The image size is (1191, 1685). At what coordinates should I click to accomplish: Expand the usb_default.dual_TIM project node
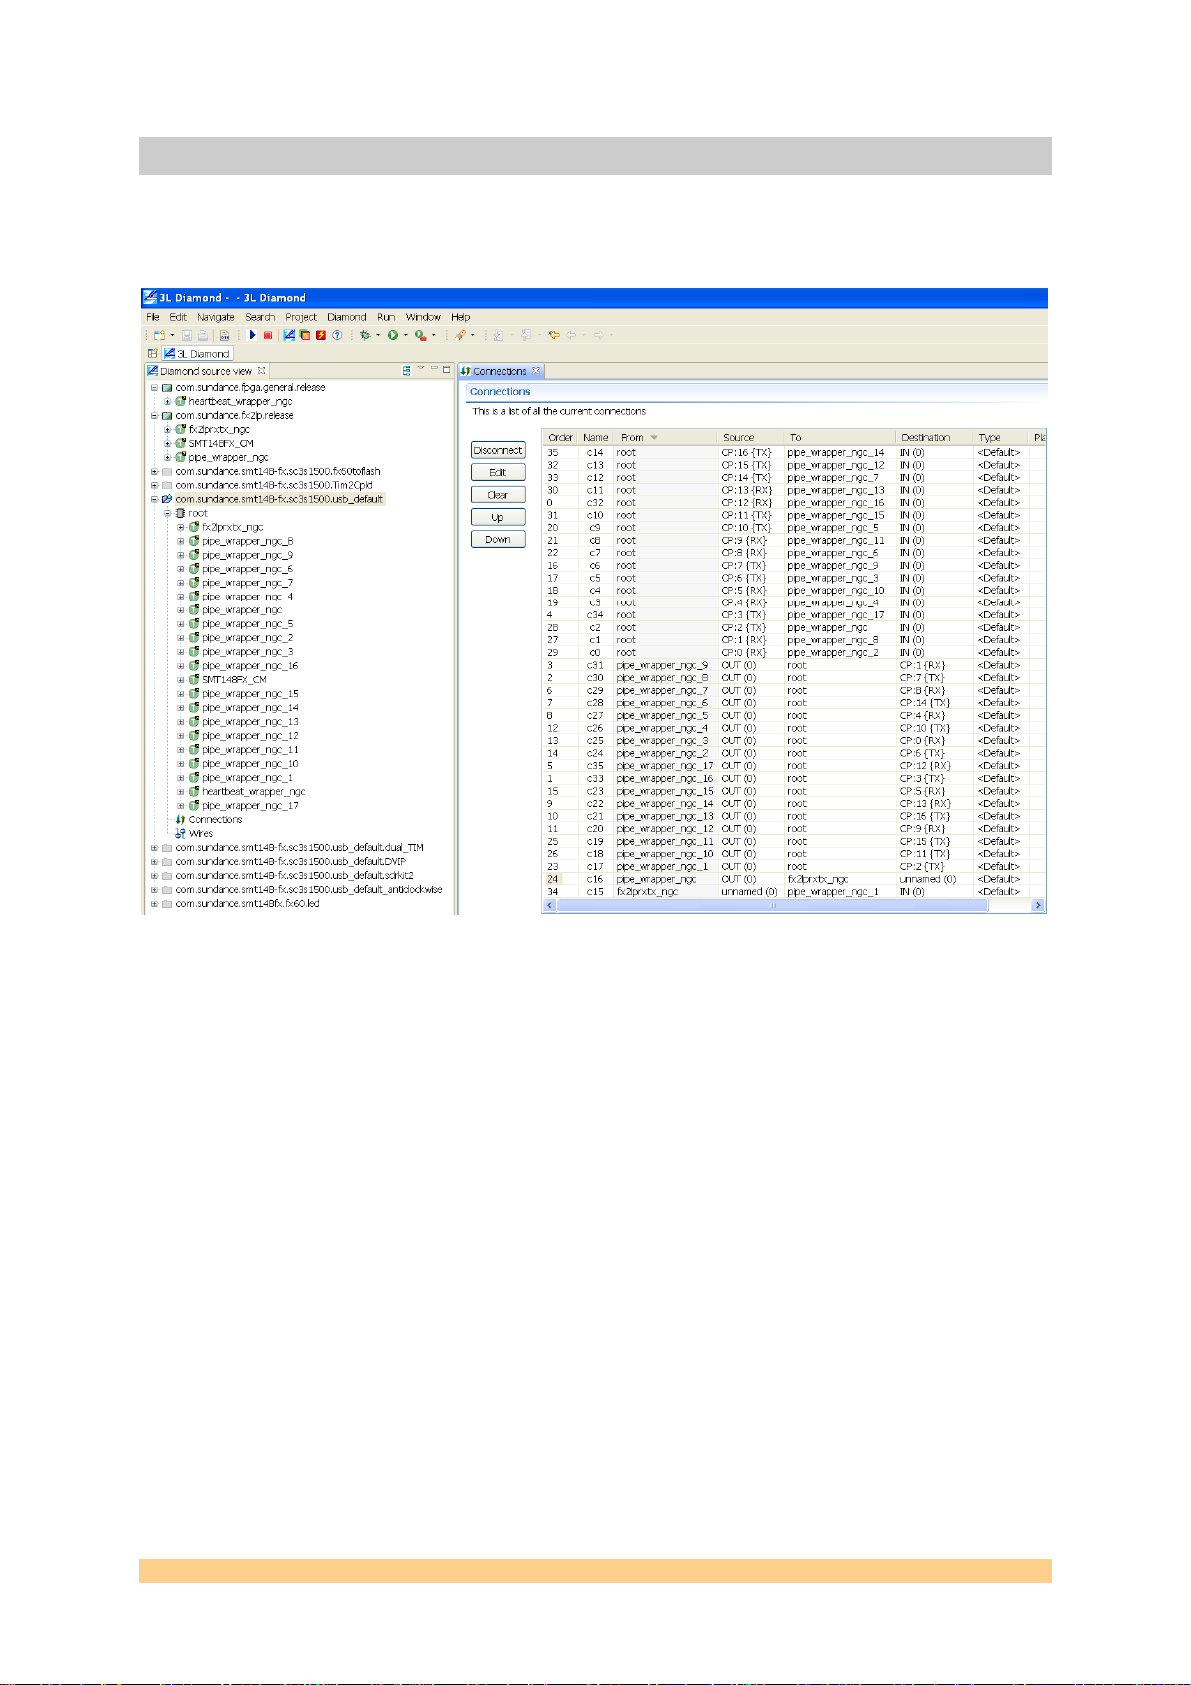[154, 847]
